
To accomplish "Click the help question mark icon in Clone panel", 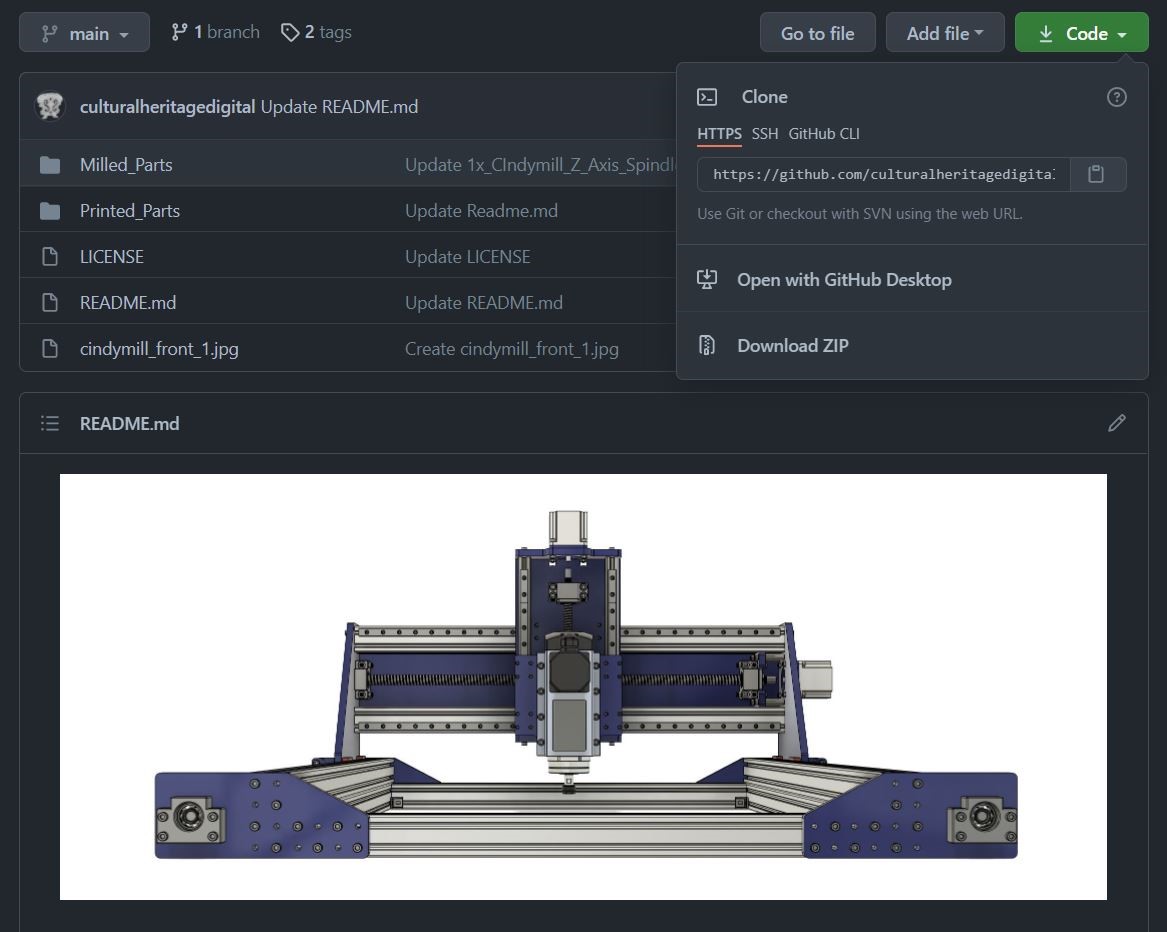I will pyautogui.click(x=1116, y=97).
